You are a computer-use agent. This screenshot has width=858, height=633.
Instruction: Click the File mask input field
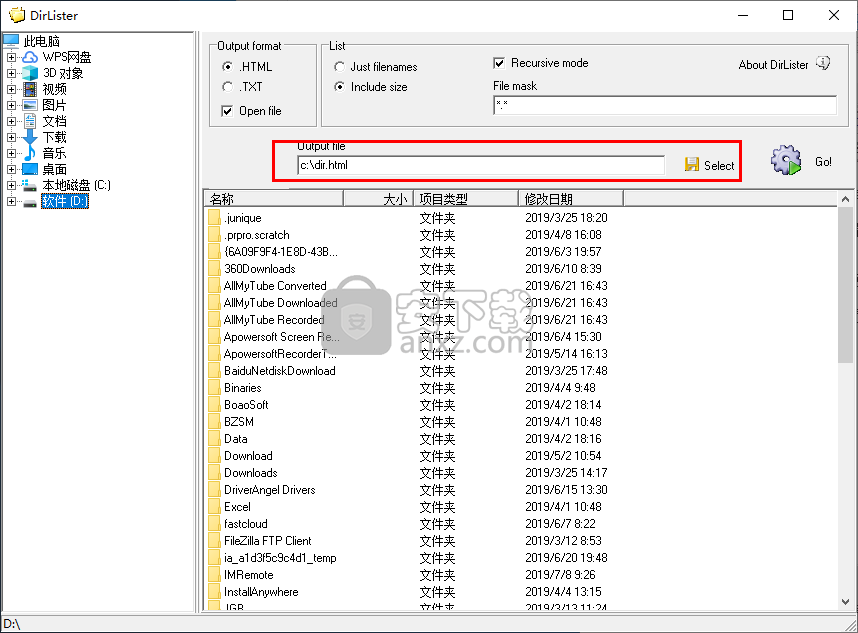coord(665,106)
